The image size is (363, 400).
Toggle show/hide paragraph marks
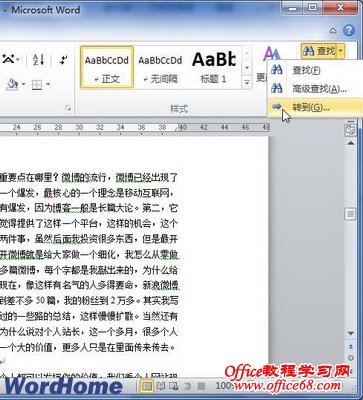(x=63, y=60)
